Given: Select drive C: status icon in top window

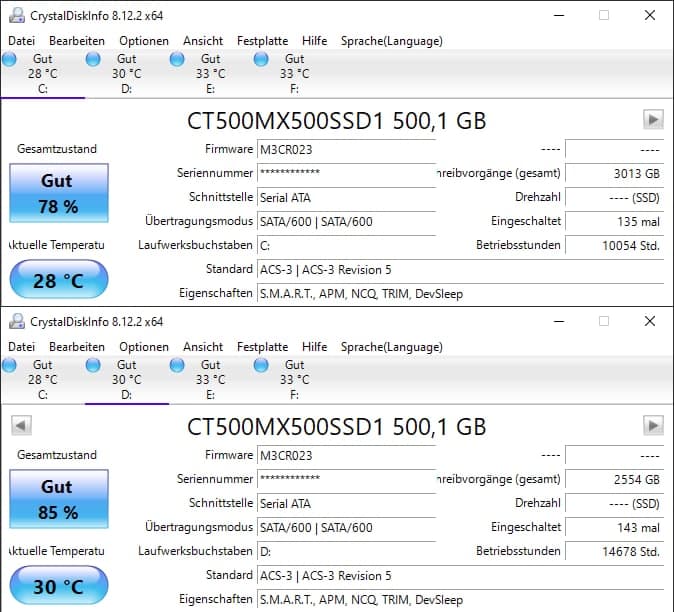Looking at the screenshot, I should [9, 59].
